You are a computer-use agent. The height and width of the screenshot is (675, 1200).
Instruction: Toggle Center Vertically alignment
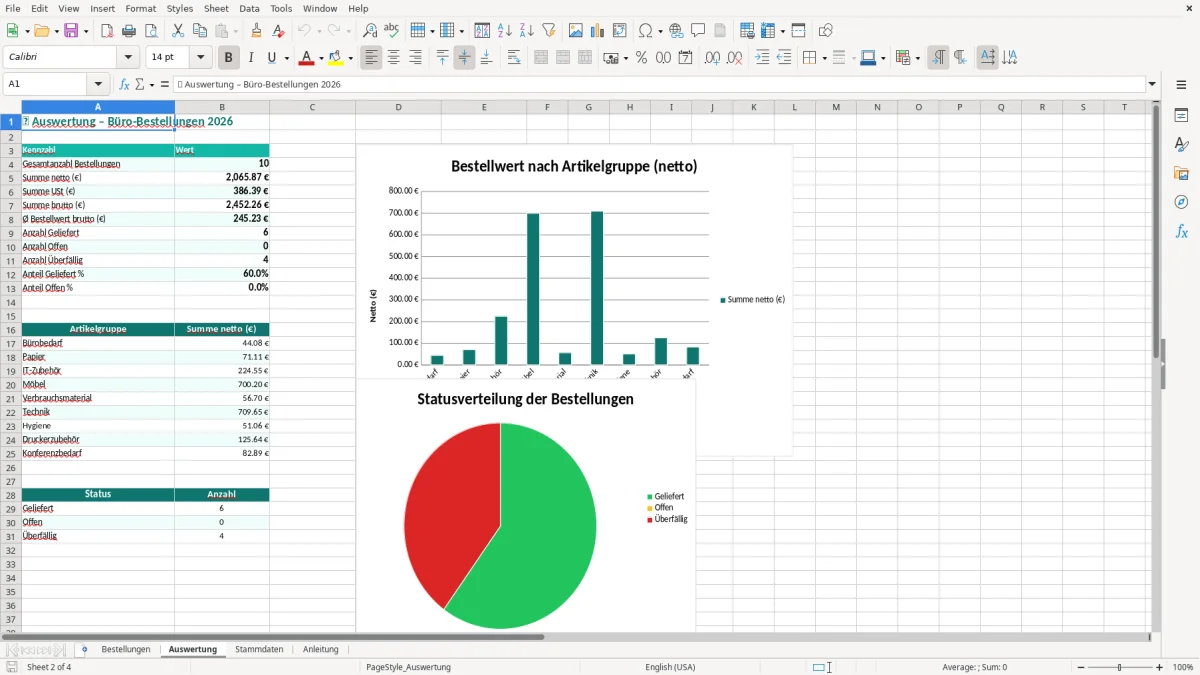pos(464,58)
